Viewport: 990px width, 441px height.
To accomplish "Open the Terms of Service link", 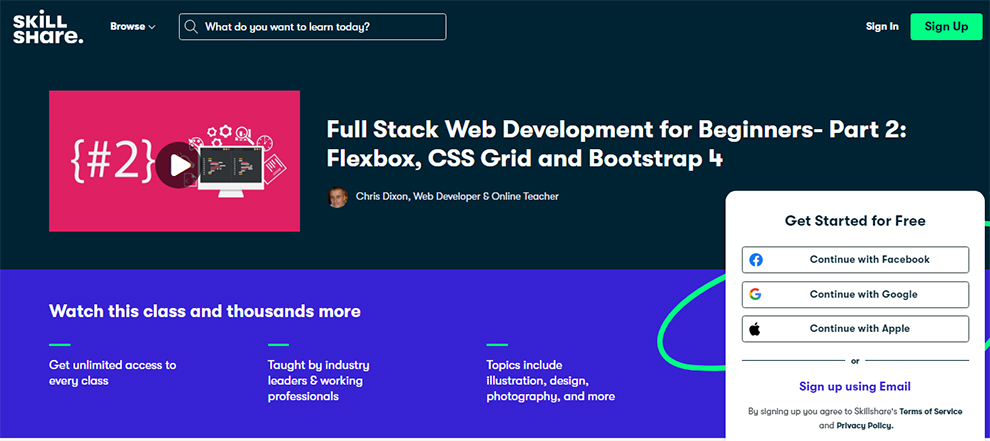I will 931,411.
